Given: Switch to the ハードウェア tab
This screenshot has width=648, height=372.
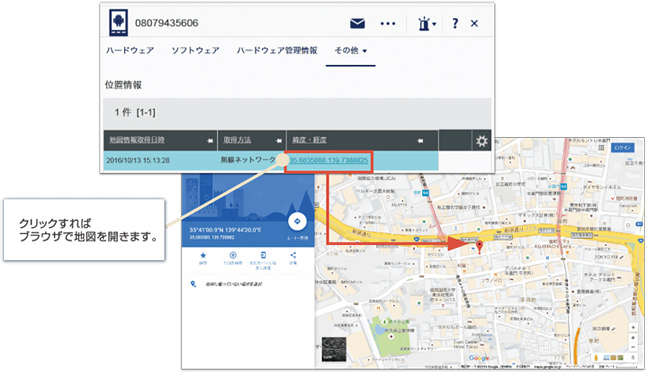Looking at the screenshot, I should pos(130,50).
